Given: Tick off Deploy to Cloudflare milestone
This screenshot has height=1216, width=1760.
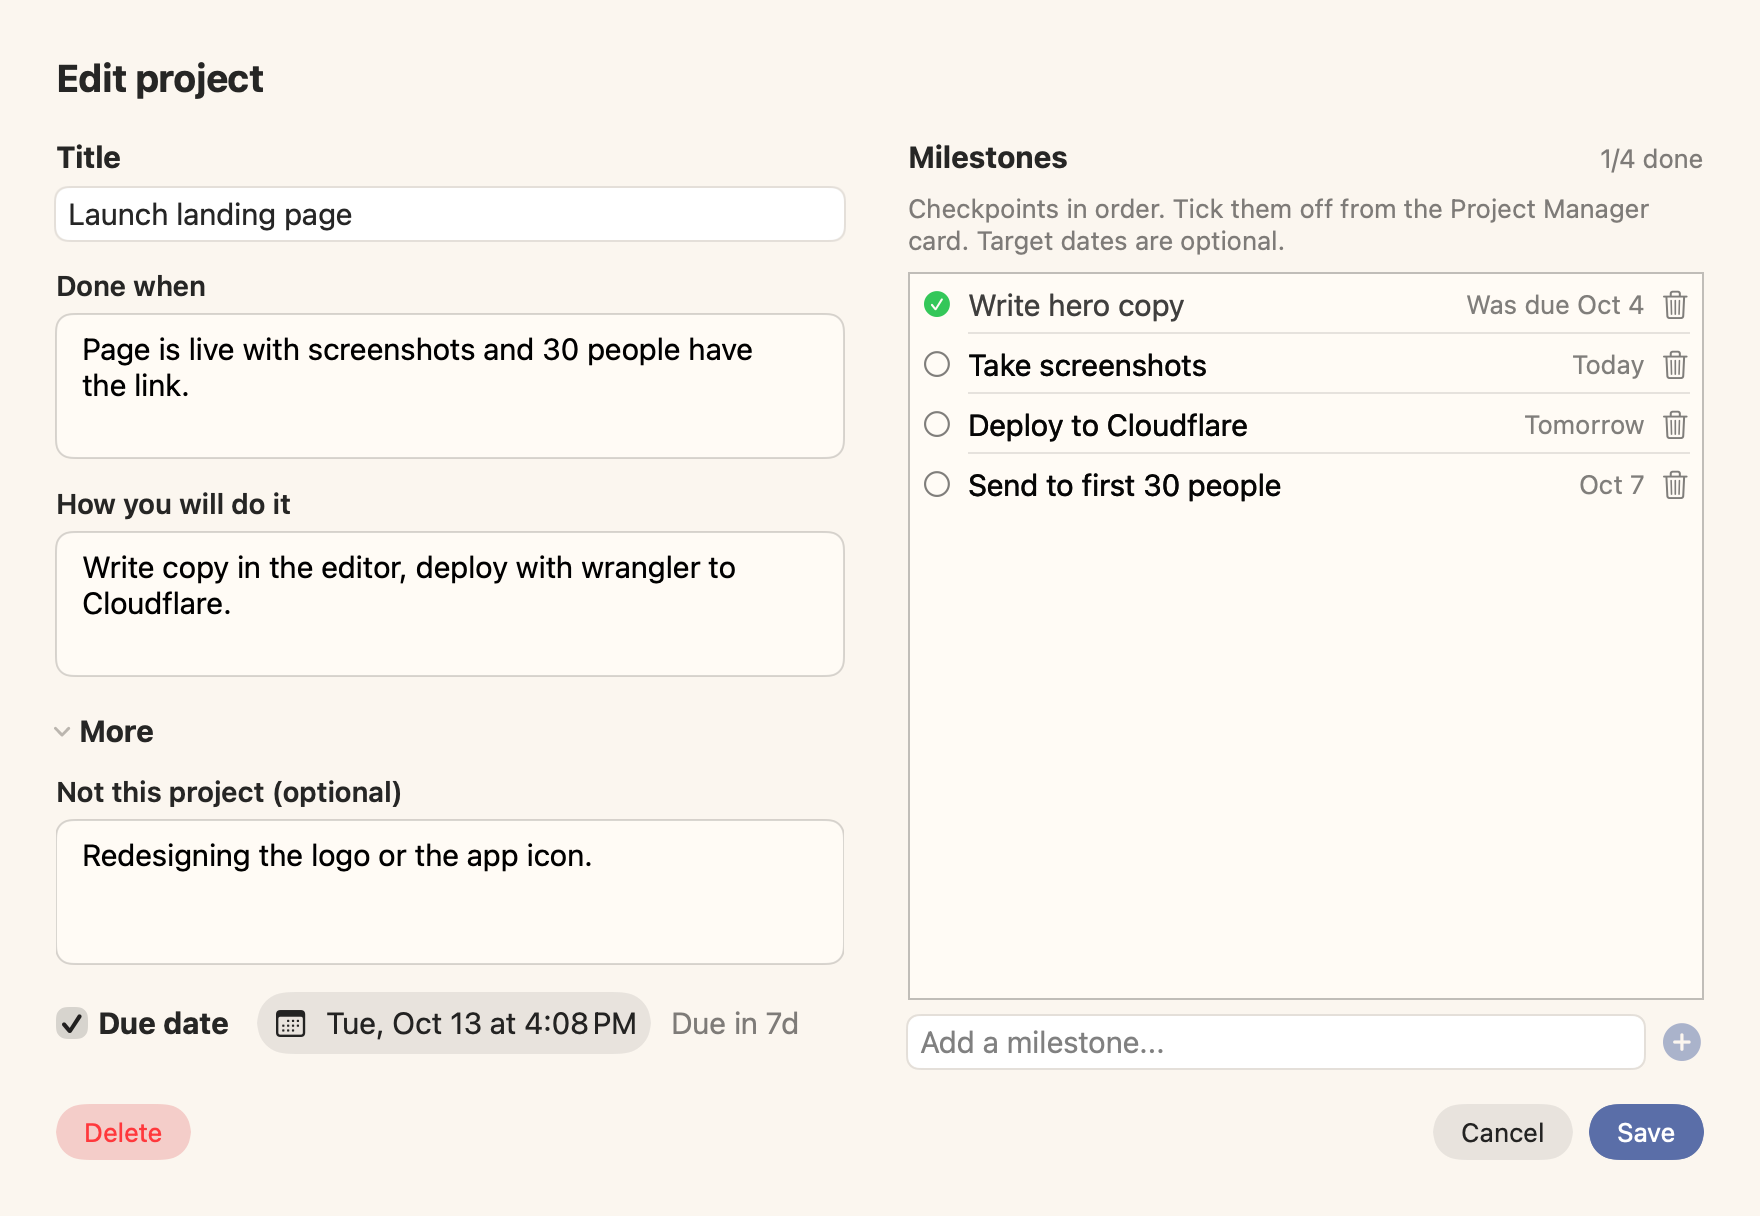Looking at the screenshot, I should coord(937,425).
